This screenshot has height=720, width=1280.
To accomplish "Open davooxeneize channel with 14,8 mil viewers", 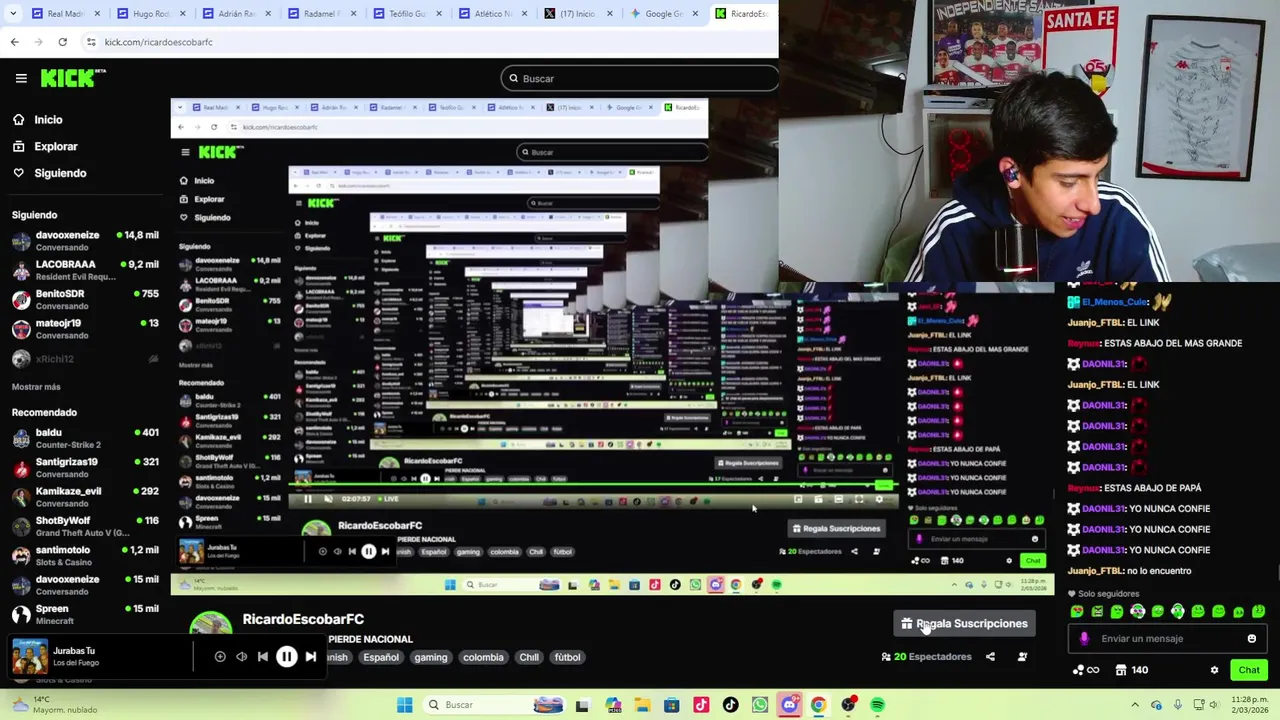I will [85, 241].
